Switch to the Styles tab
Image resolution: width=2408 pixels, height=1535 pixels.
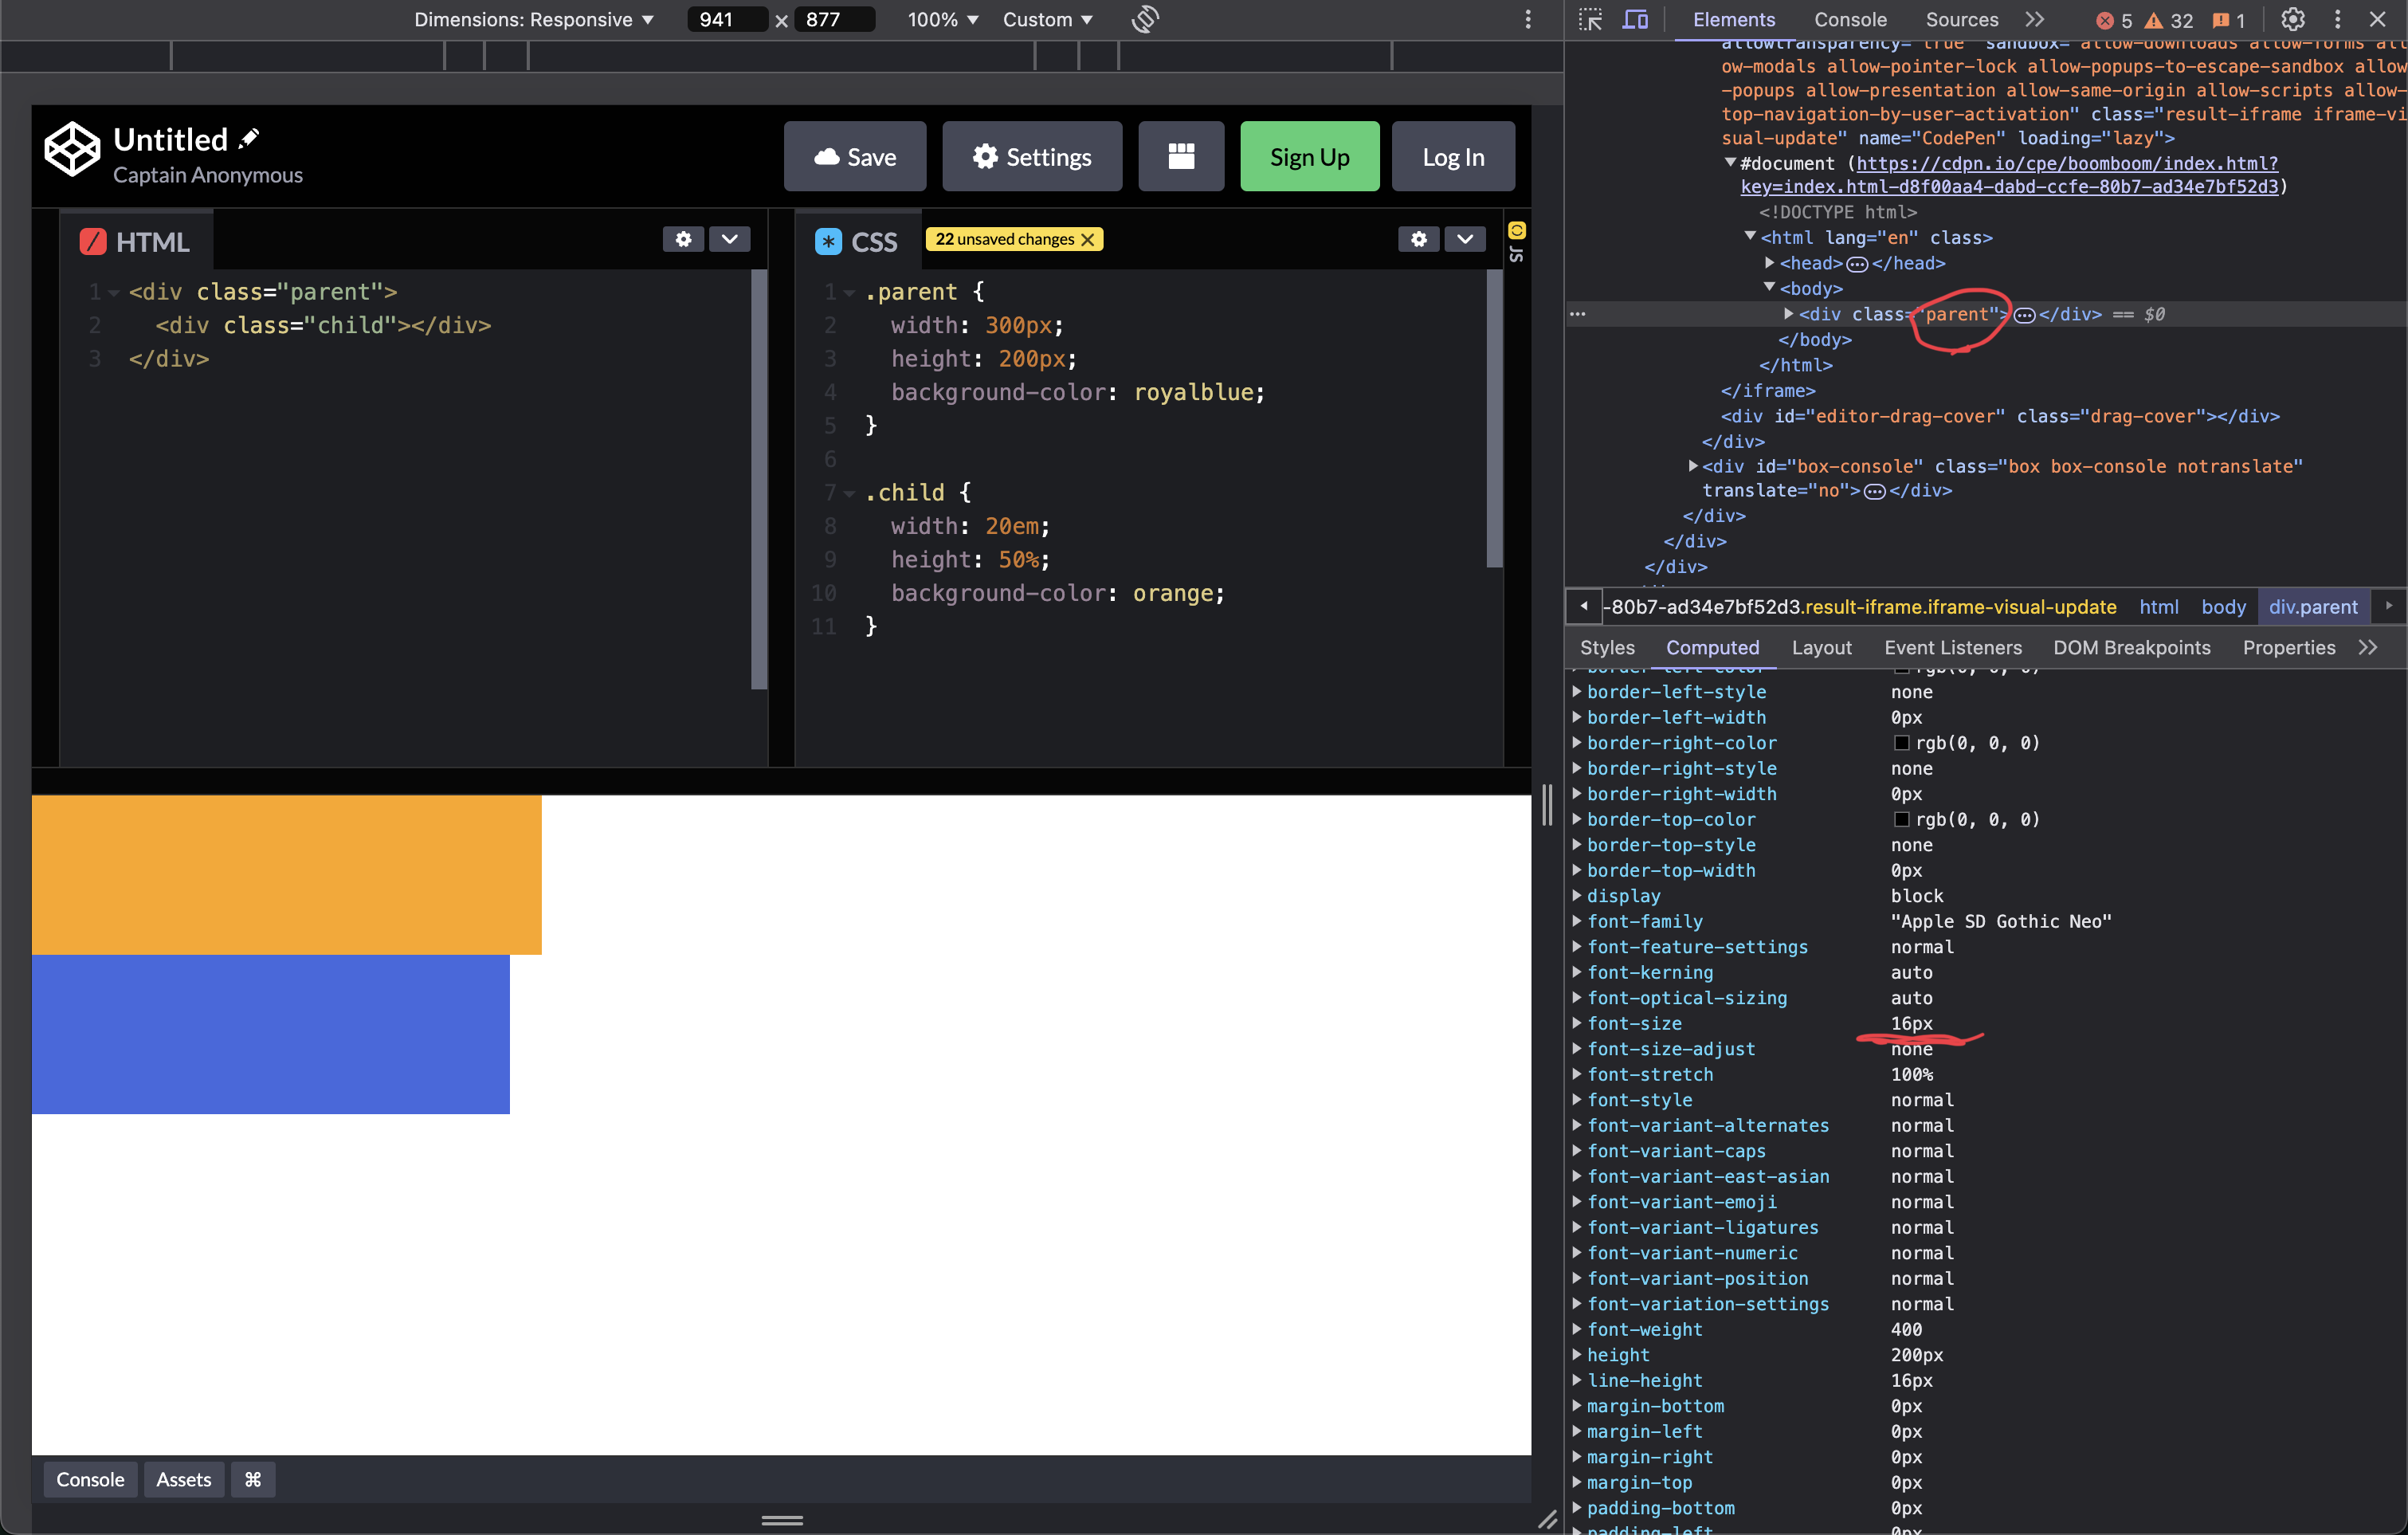pos(1606,647)
